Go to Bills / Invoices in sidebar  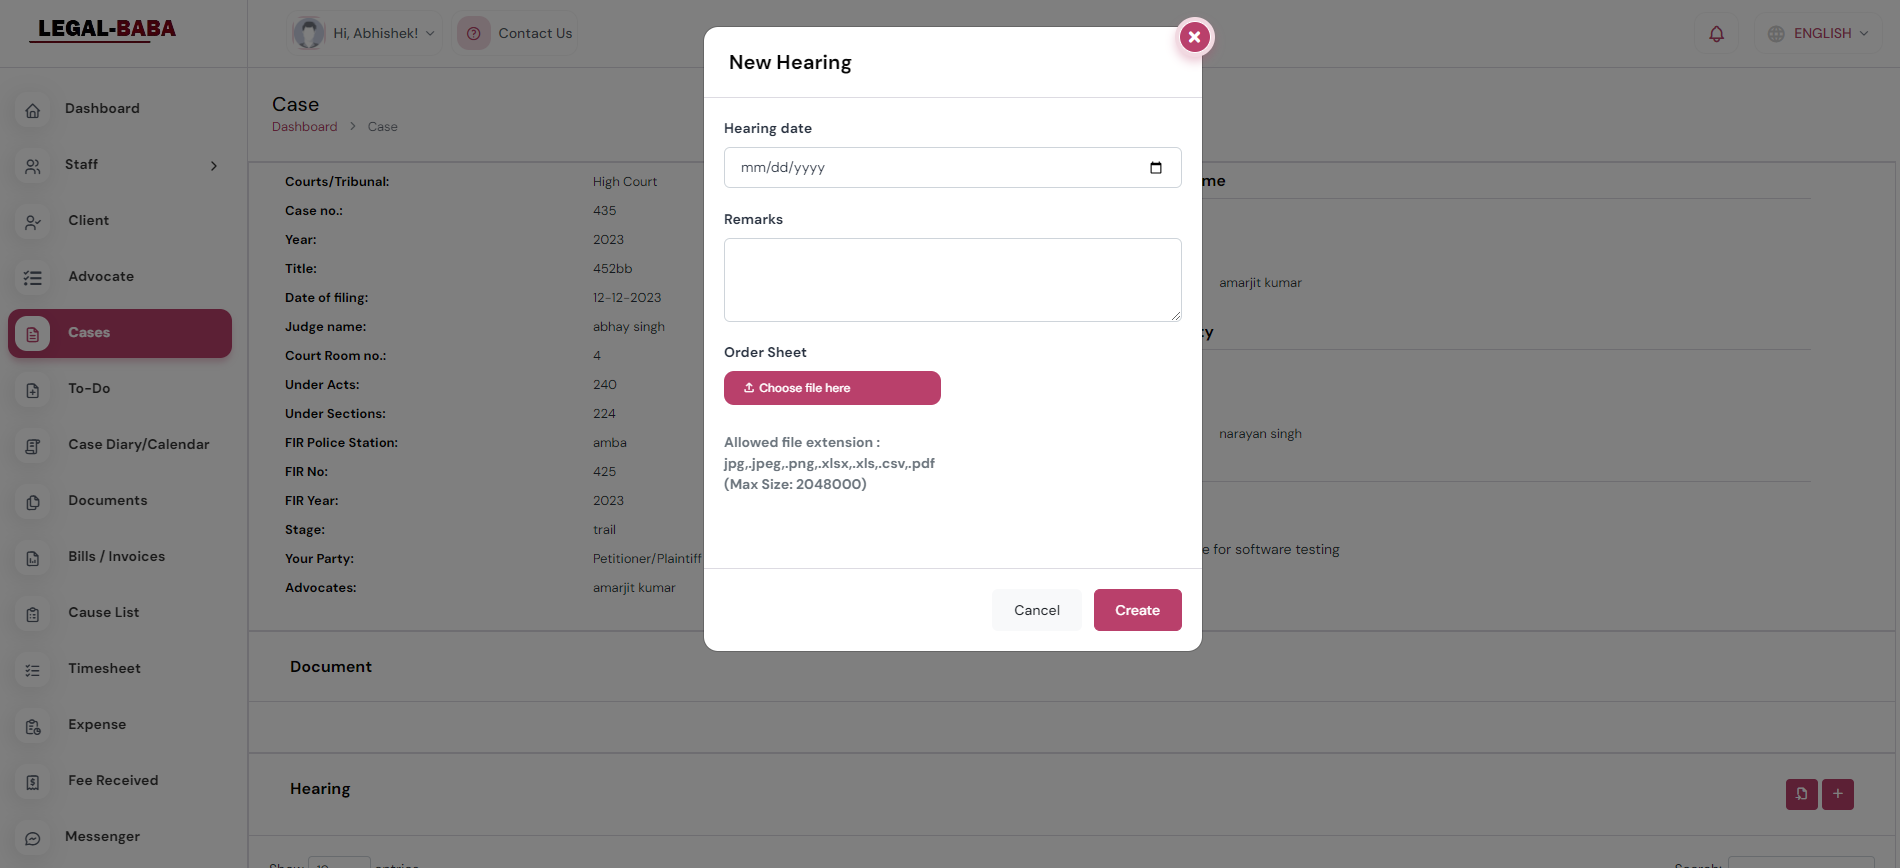point(116,557)
